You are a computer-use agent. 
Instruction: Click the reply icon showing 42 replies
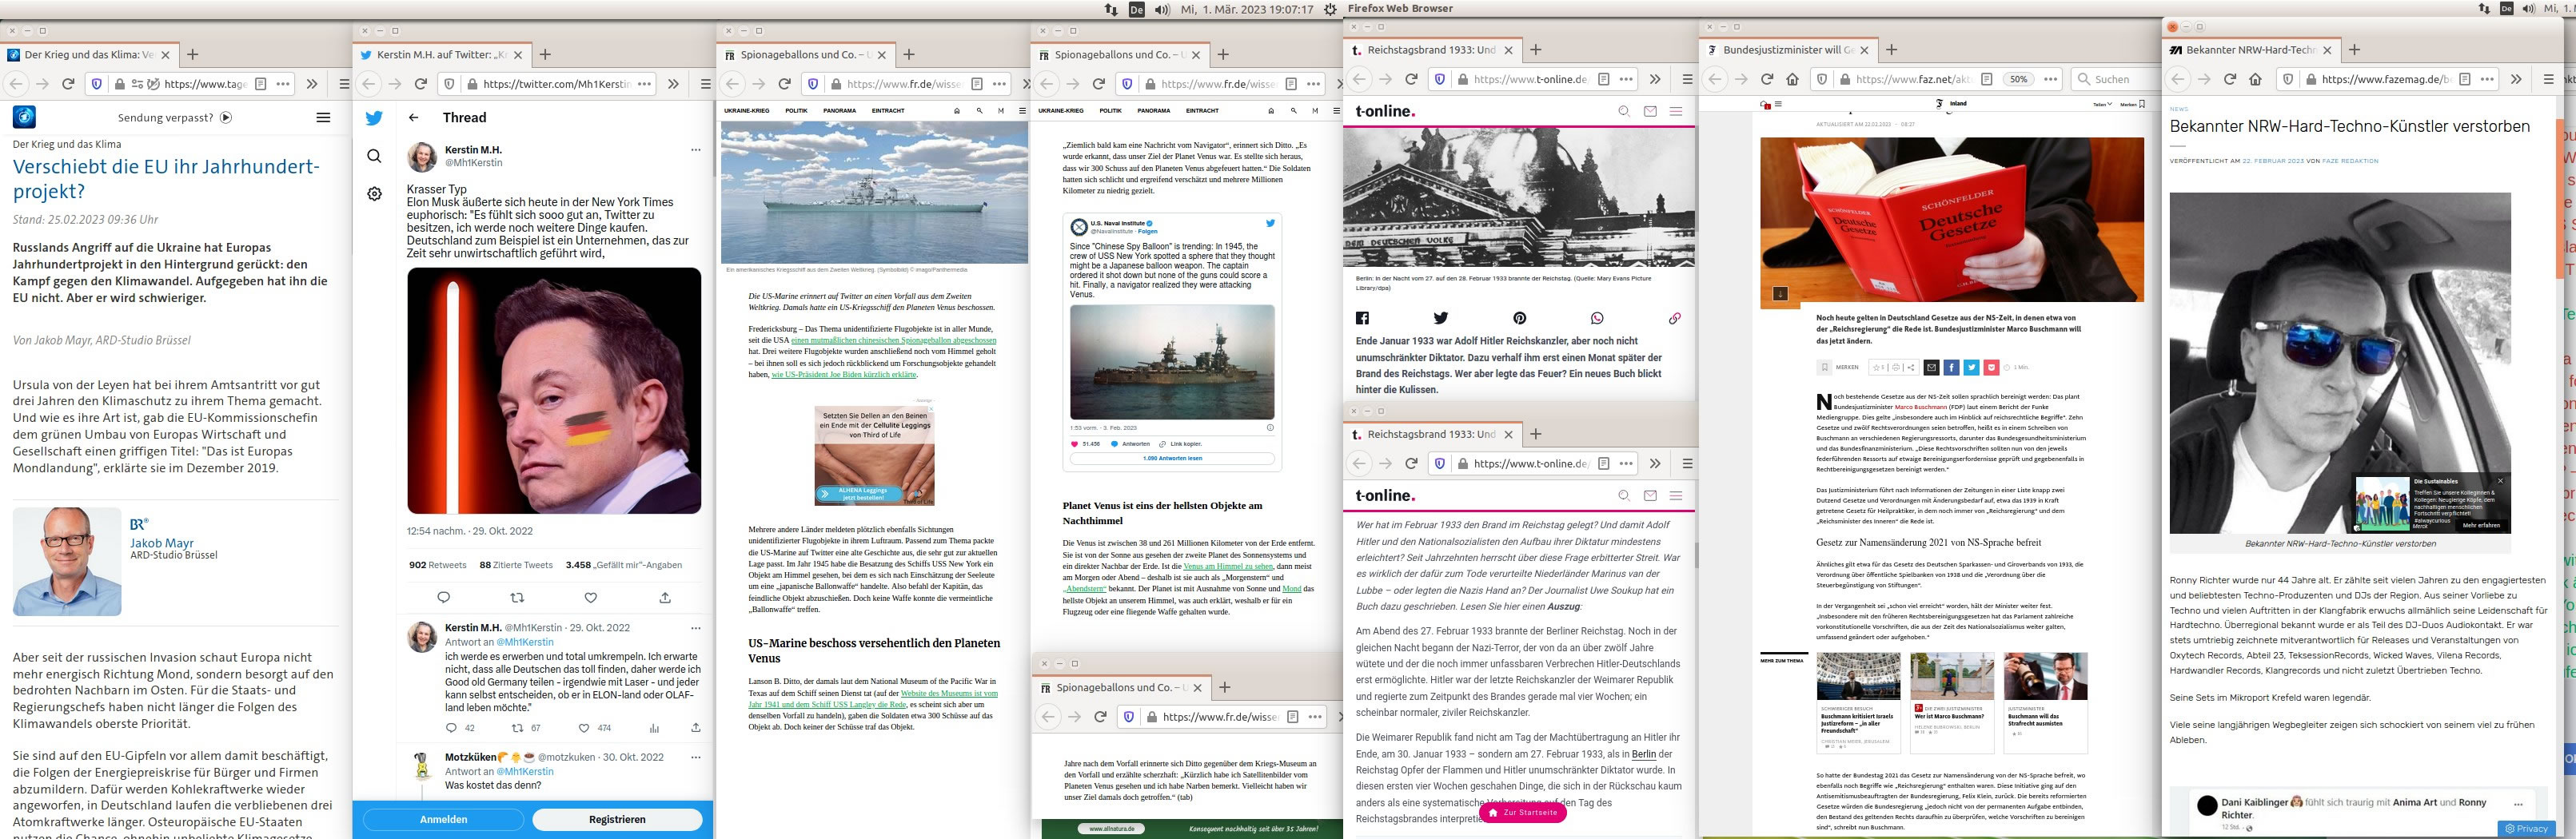pyautogui.click(x=451, y=727)
